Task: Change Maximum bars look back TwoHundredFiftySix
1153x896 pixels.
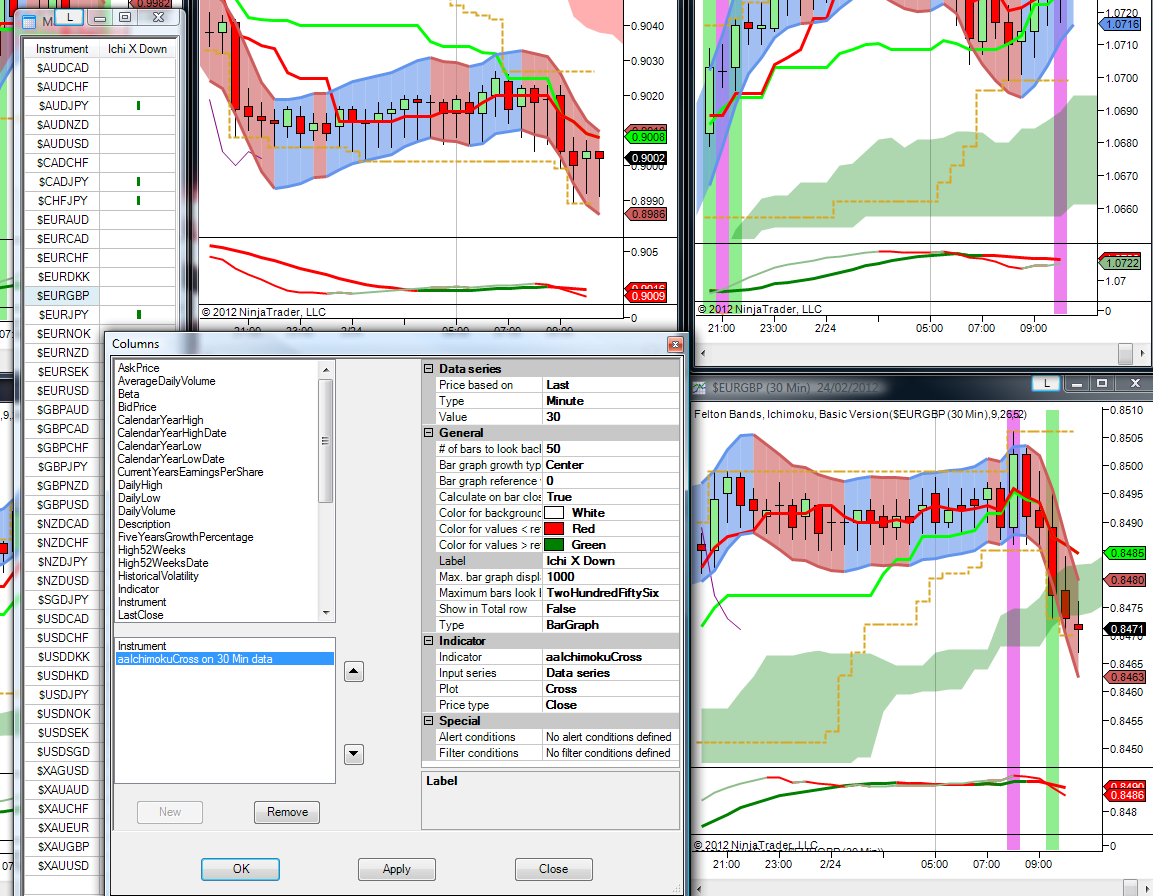Action: [x=610, y=593]
